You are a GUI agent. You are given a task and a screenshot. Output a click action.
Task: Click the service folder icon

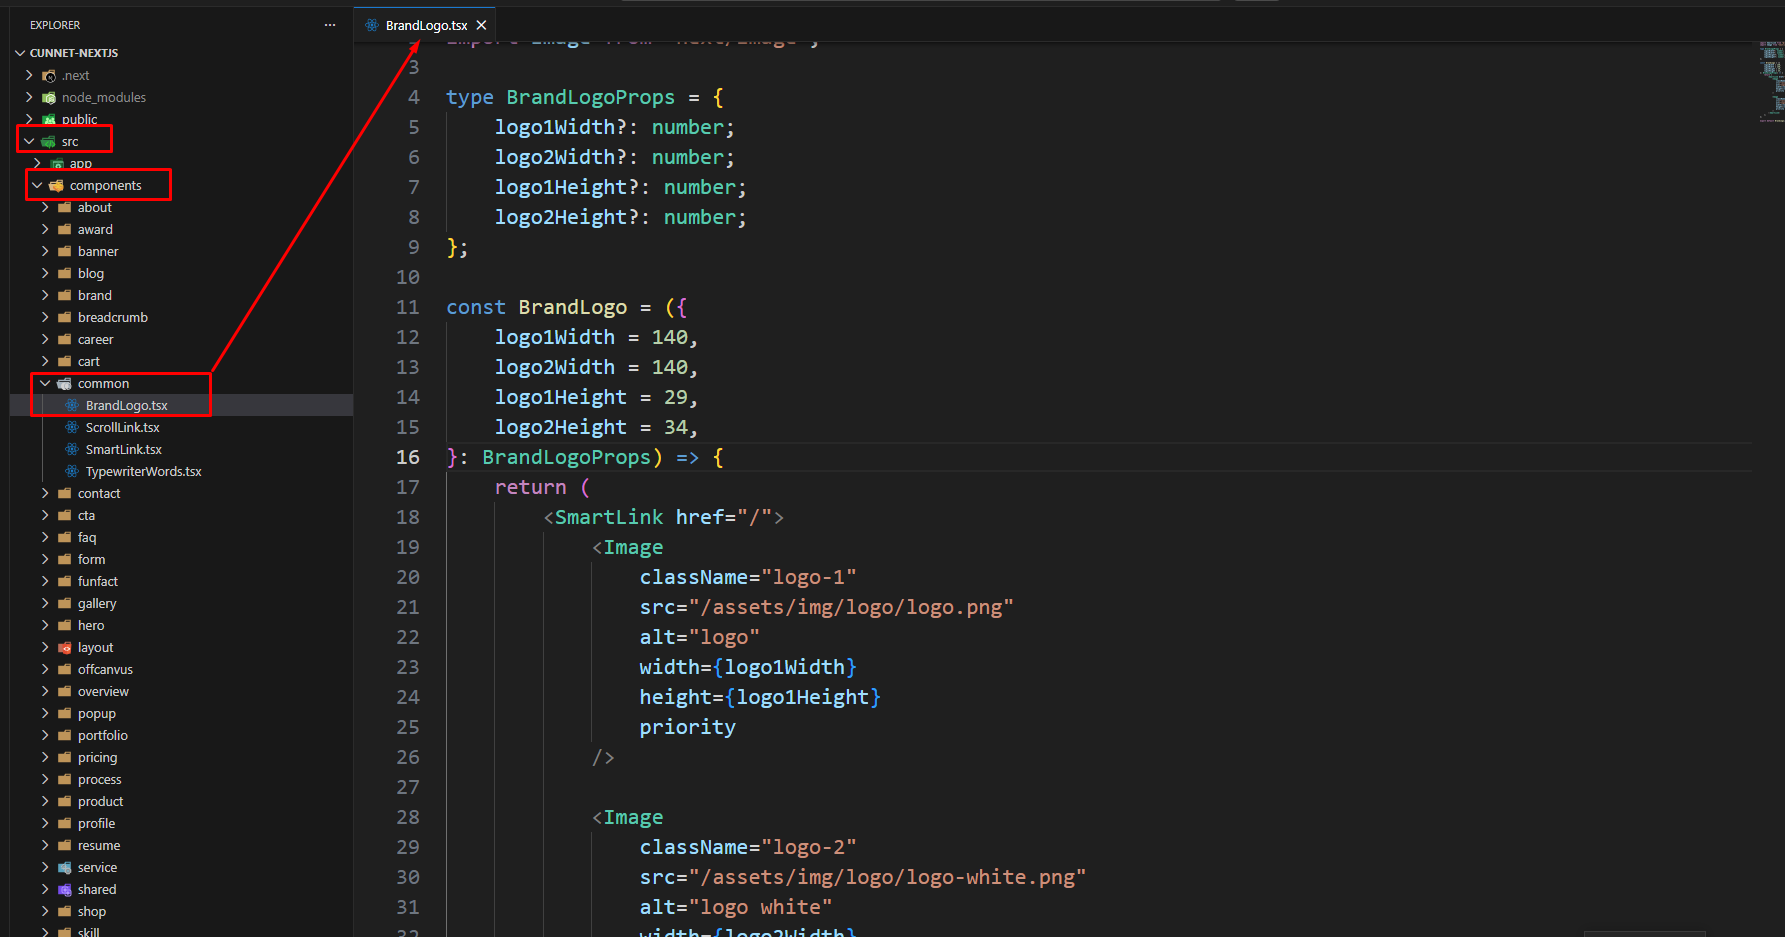point(65,867)
